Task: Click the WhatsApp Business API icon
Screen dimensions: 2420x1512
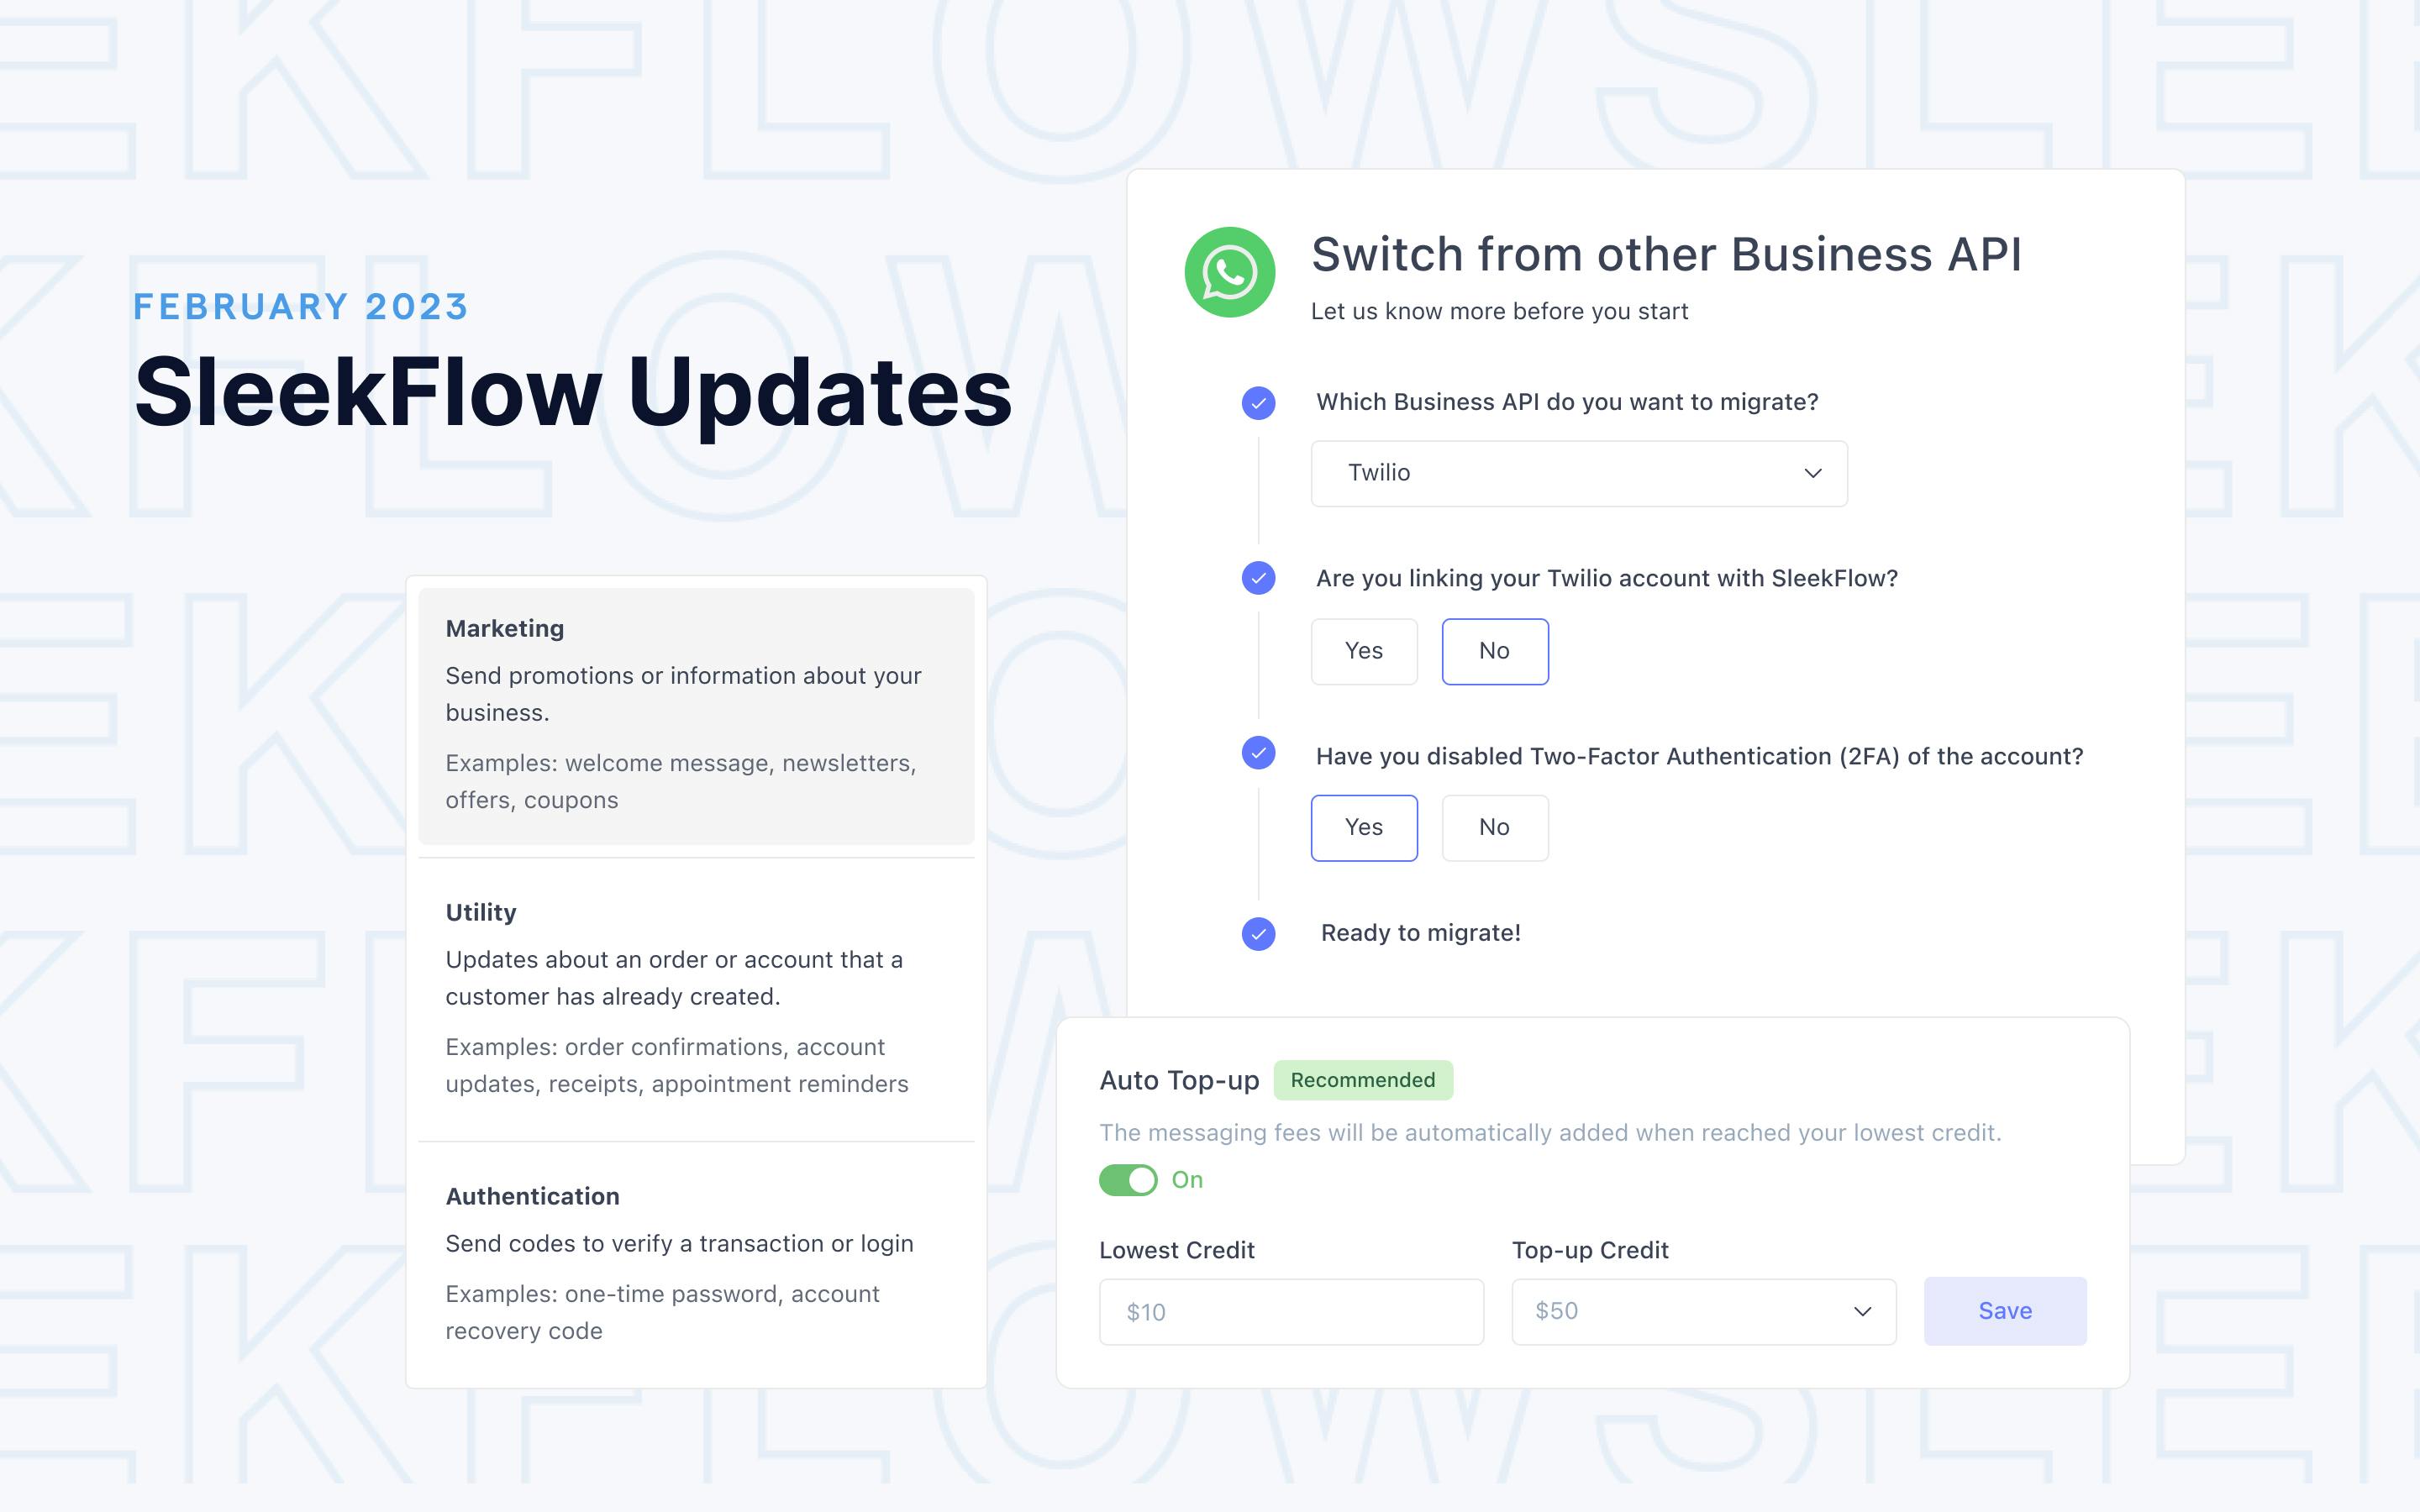Action: click(1230, 270)
